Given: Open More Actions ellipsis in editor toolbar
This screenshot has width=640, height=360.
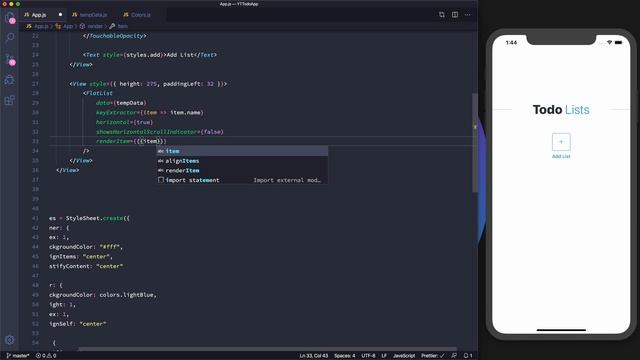Looking at the screenshot, I should click(x=468, y=15).
